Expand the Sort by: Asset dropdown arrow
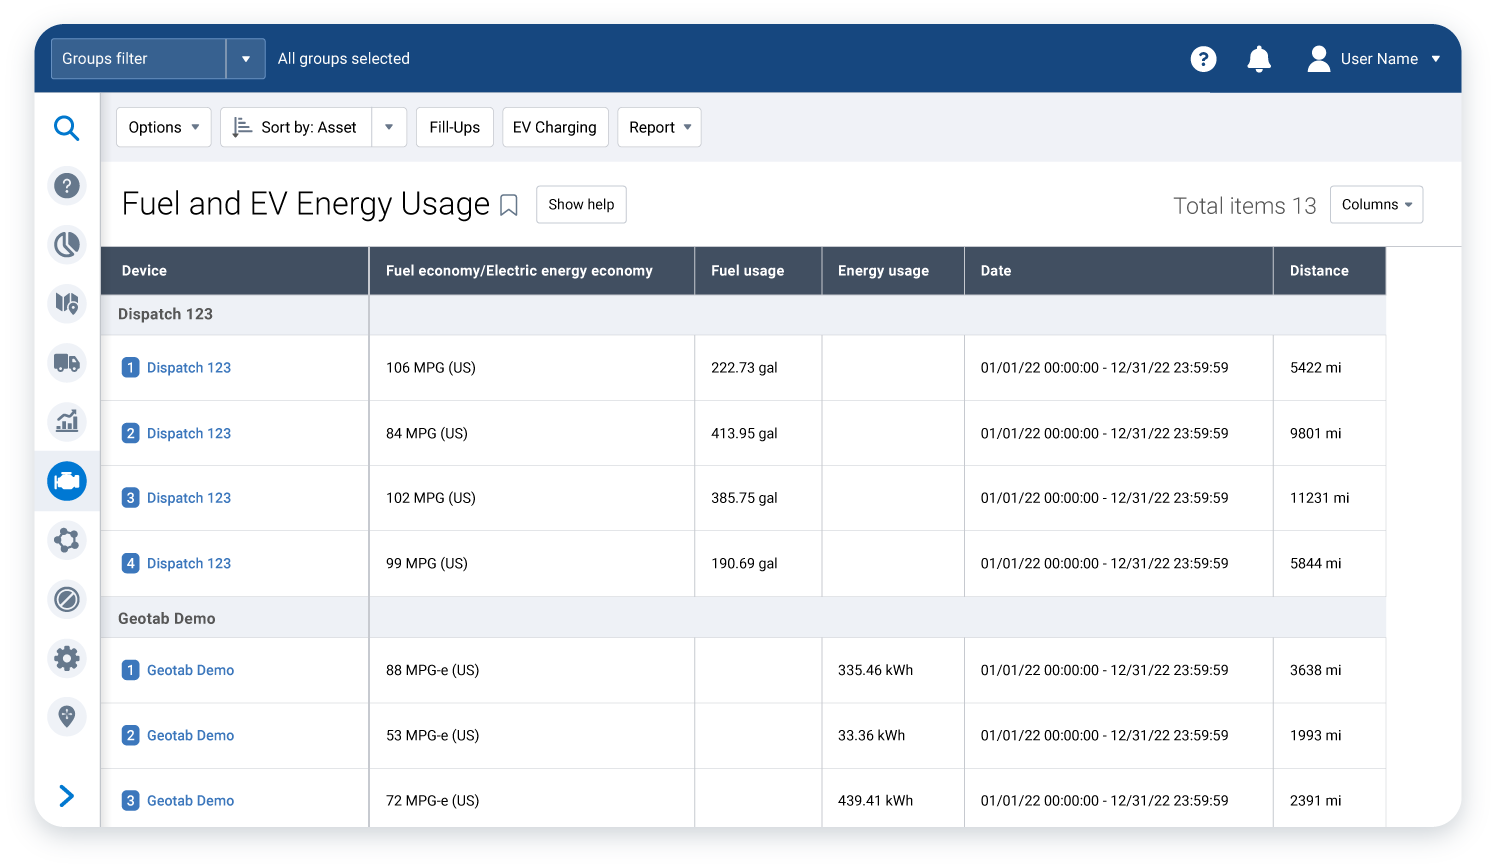The width and height of the screenshot is (1496, 866). (x=389, y=127)
